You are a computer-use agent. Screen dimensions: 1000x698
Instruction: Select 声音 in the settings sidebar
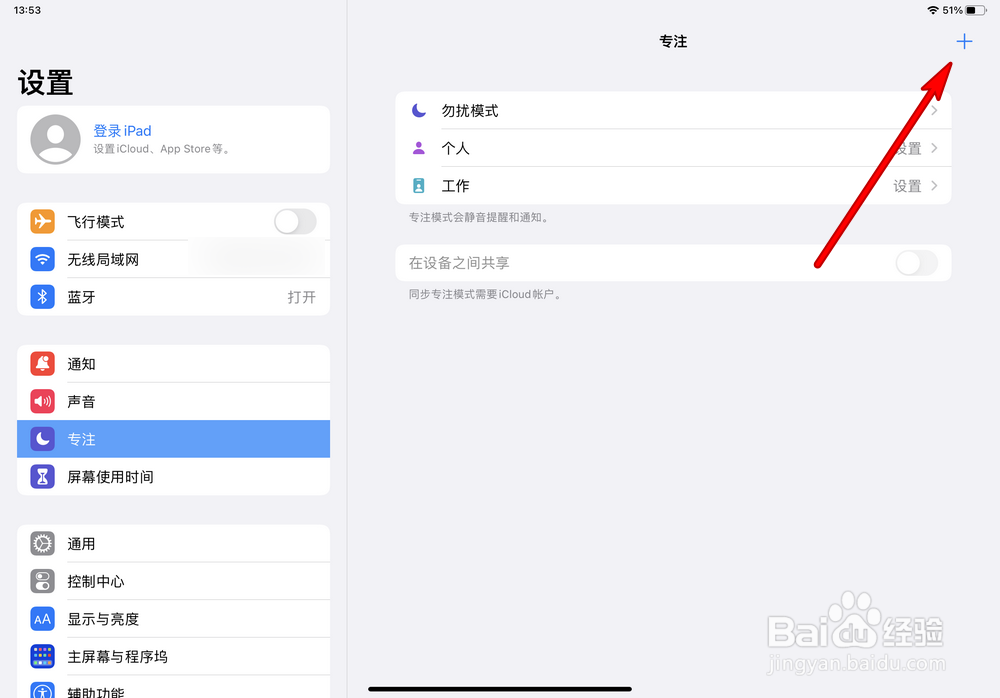pos(173,401)
